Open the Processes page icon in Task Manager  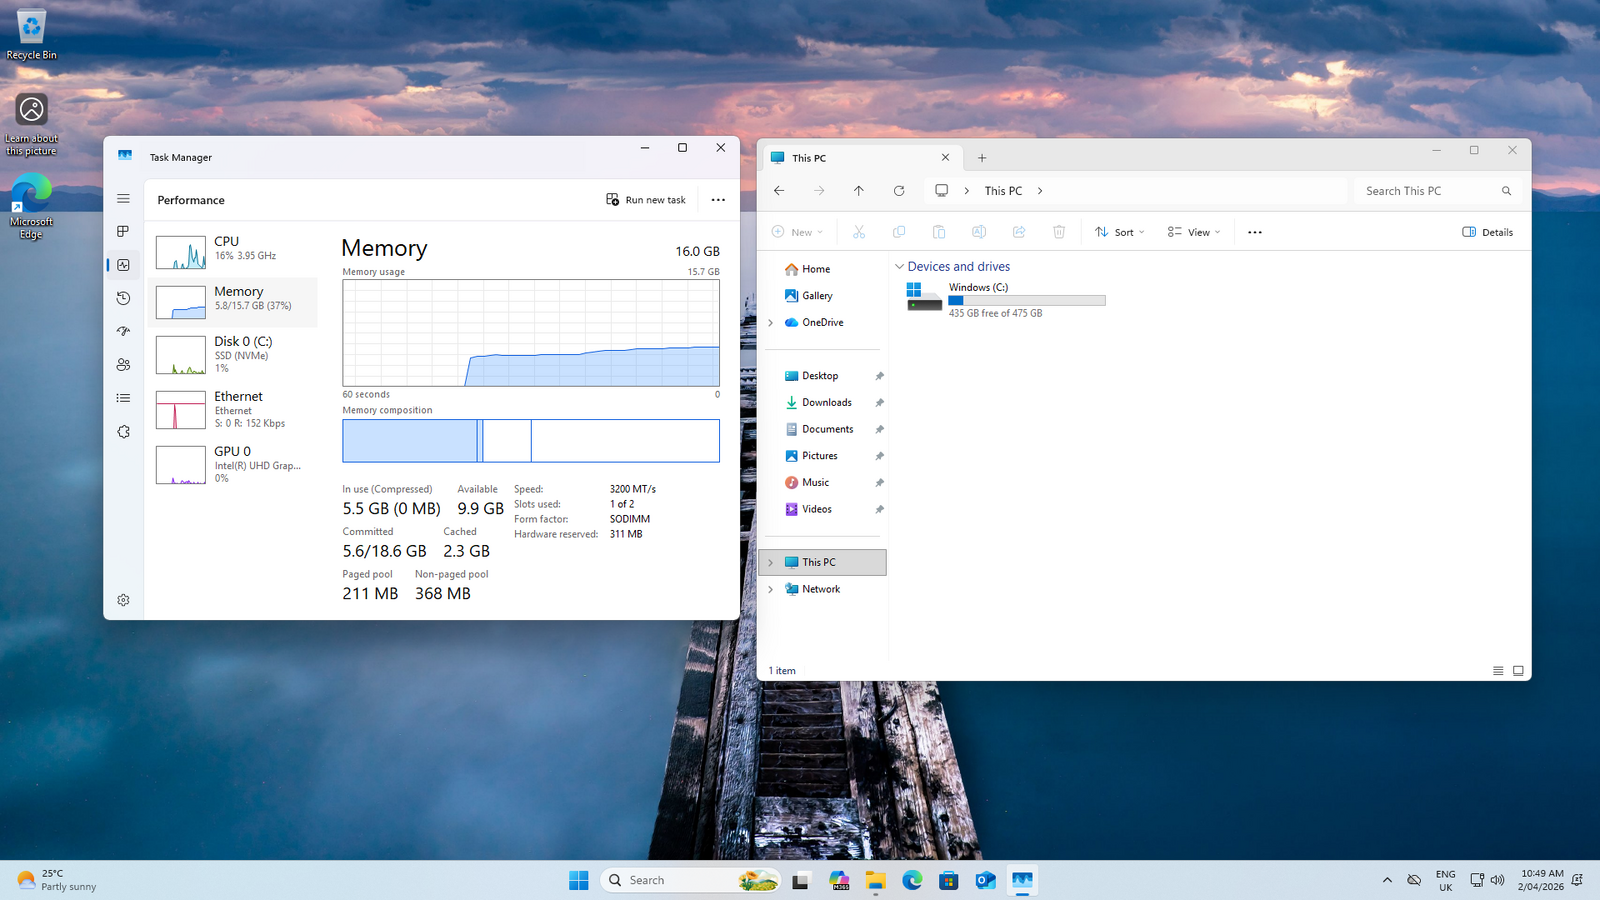(123, 232)
